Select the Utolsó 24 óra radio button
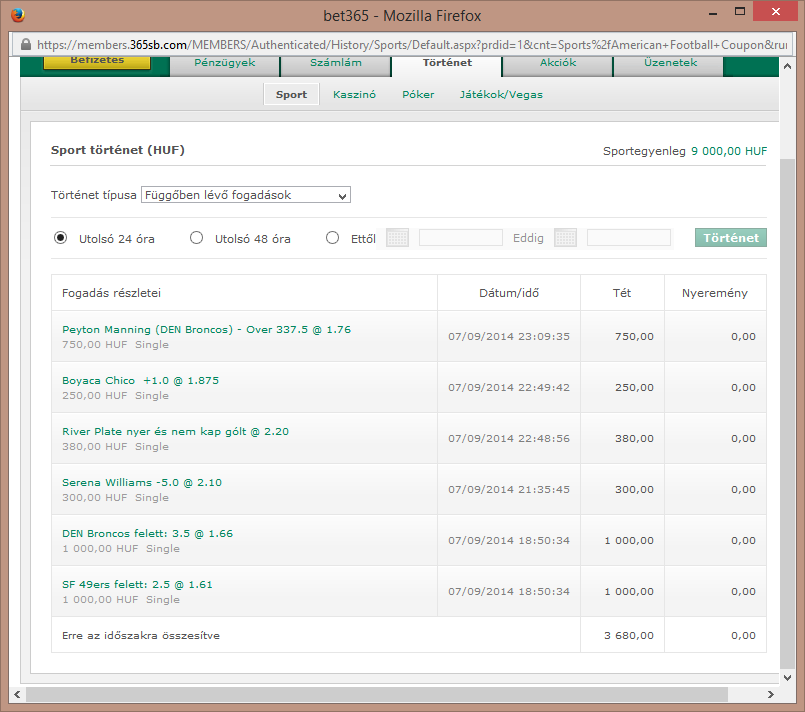Viewport: 805px width, 712px height. coord(61,238)
